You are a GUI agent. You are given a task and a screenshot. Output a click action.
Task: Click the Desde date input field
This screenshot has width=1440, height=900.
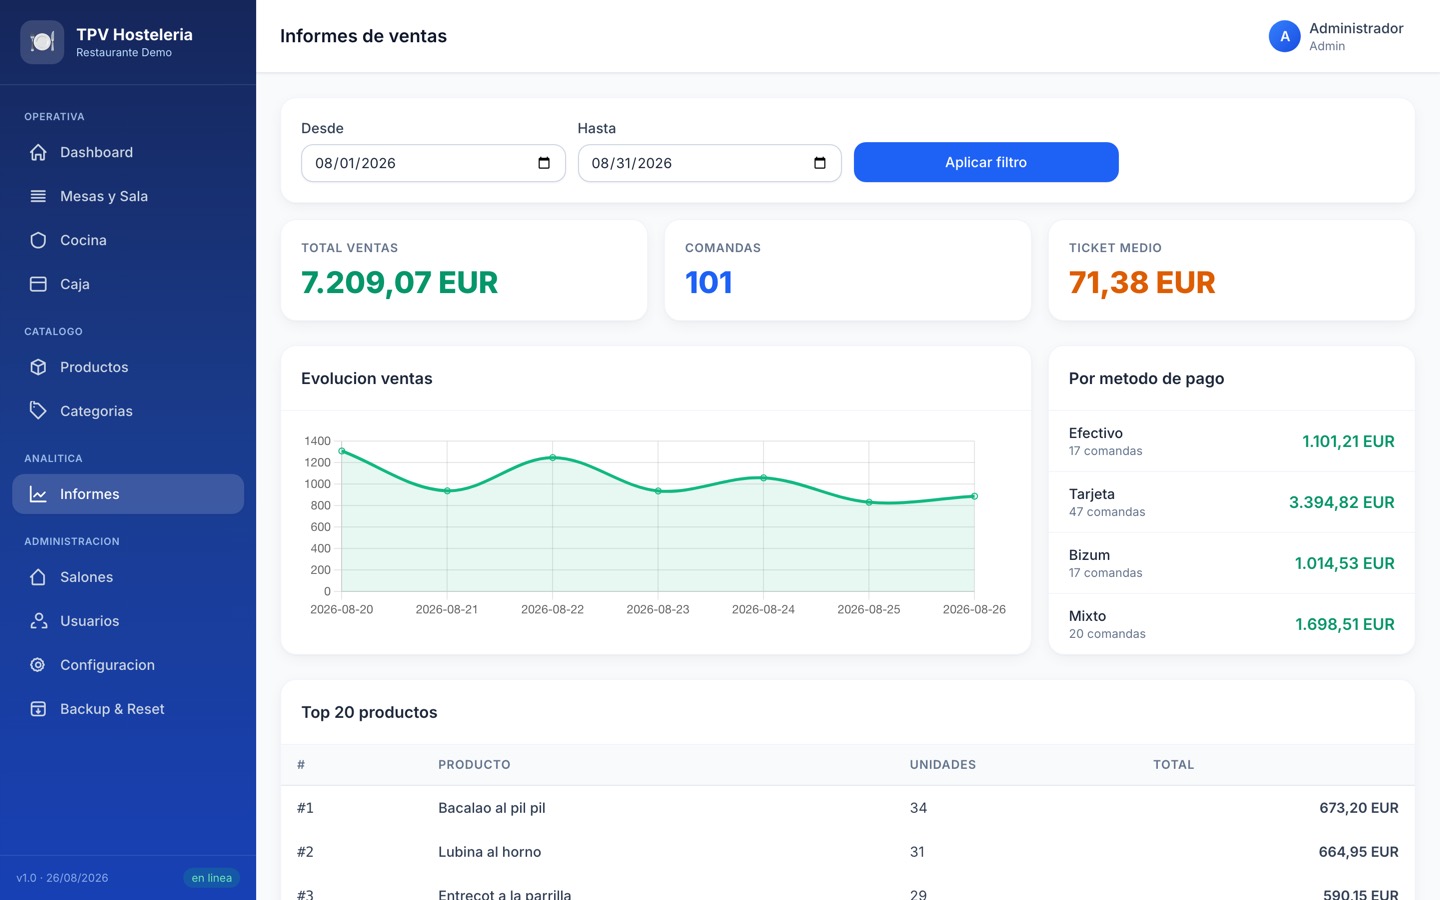tap(433, 163)
